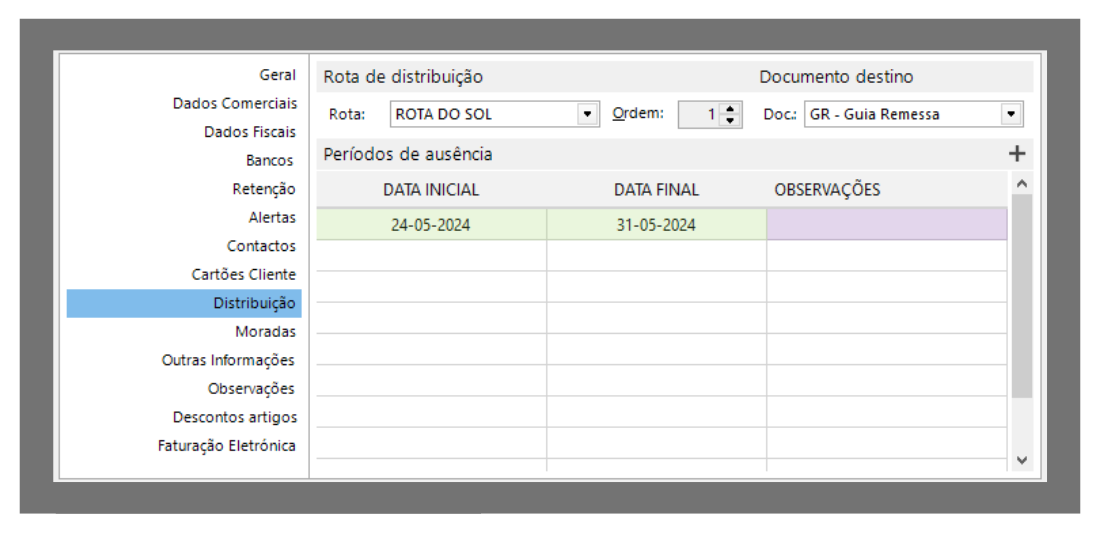Decrease the Ordem value with down arrow
Viewport: 1102px width, 537px height.
tap(731, 120)
